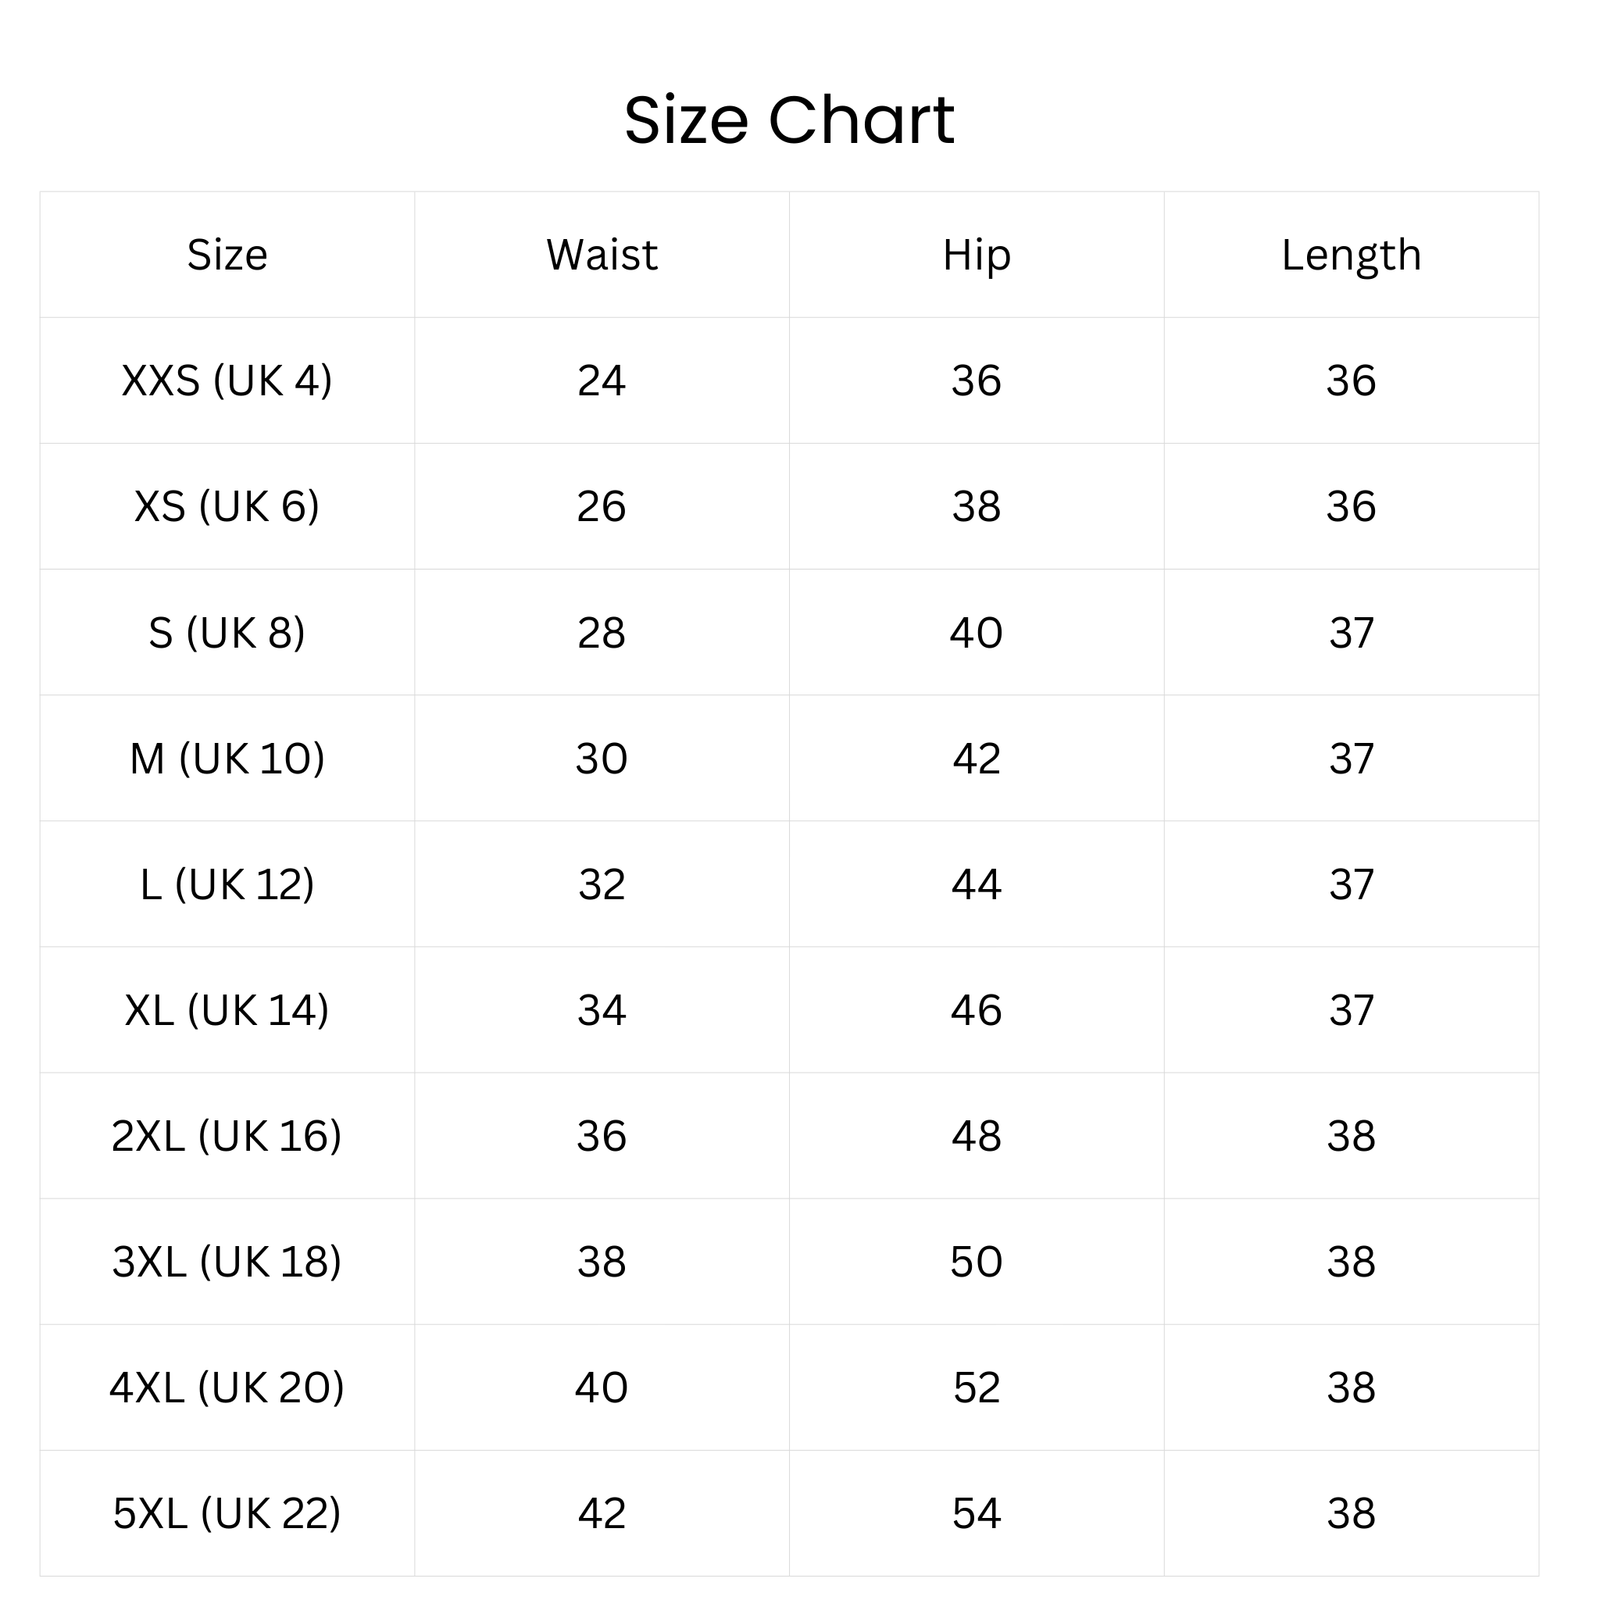Click the Hip column header
The height and width of the screenshot is (1600, 1600).
click(x=976, y=255)
